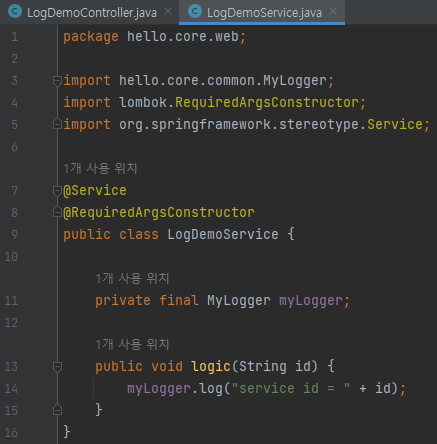Click package name hello.core.web
The image size is (437, 444).
183,37
